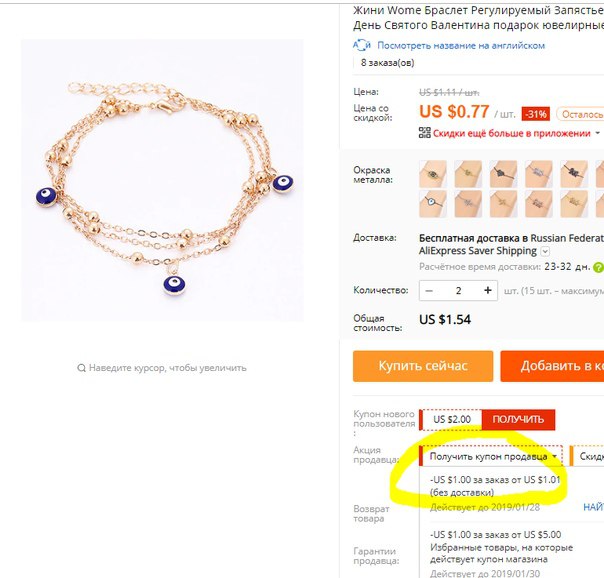Select the black heart bracelet variant thumbnail
This screenshot has height=578, width=604.
[x=503, y=174]
